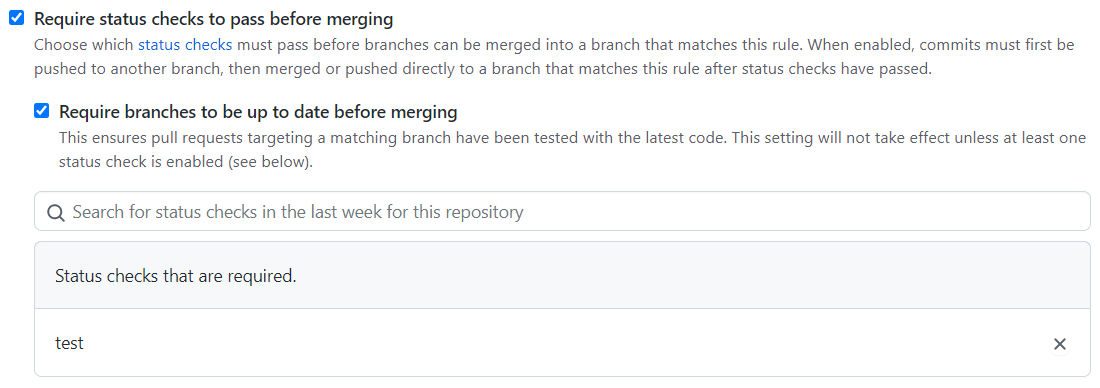The image size is (1100, 388).
Task: Click the empty area of the test row
Action: pyautogui.click(x=561, y=344)
